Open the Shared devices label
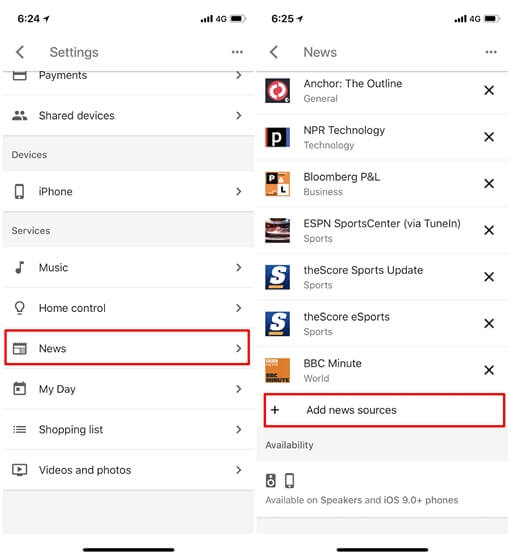511x560 pixels. (77, 115)
